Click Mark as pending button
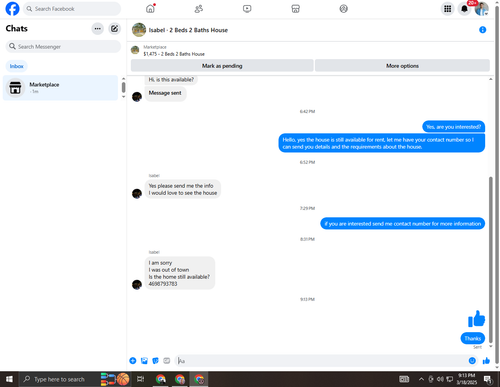Image resolution: width=500 pixels, height=387 pixels. pos(222,66)
